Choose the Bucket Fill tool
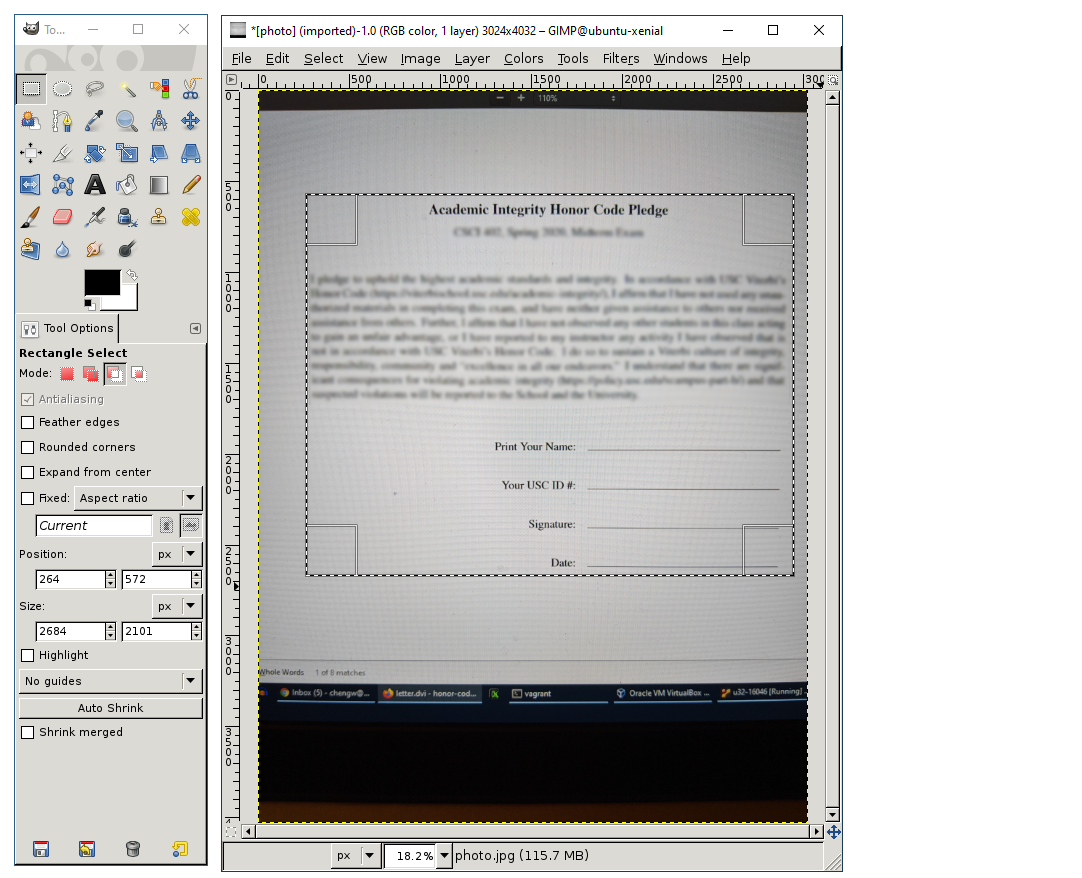 coord(127,184)
